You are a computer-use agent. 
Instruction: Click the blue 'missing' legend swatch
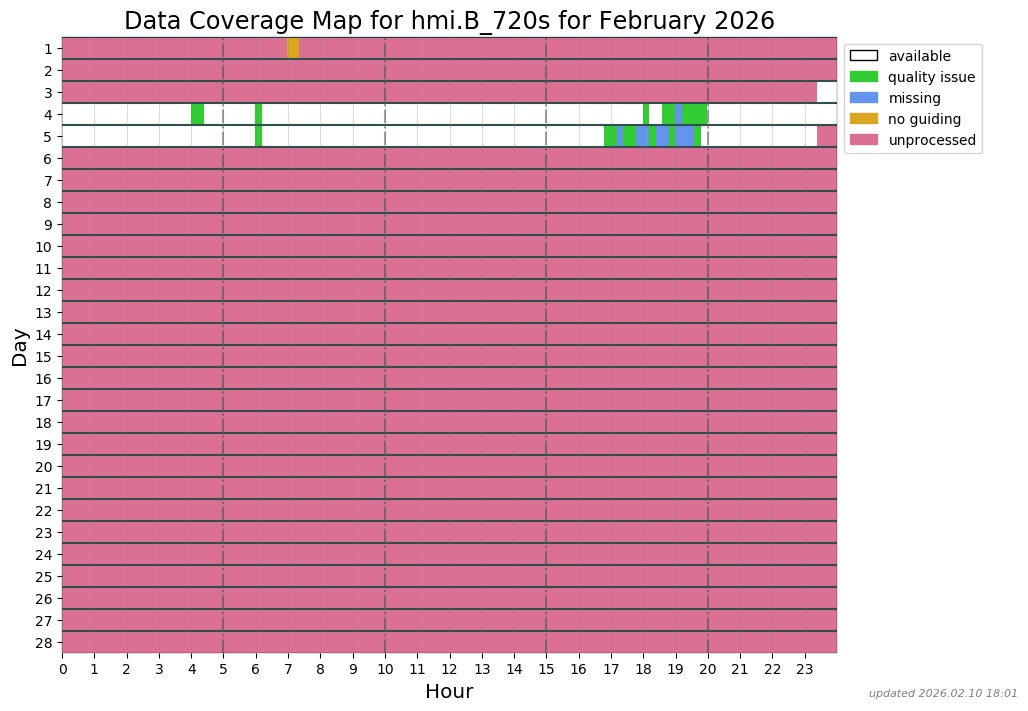(863, 98)
